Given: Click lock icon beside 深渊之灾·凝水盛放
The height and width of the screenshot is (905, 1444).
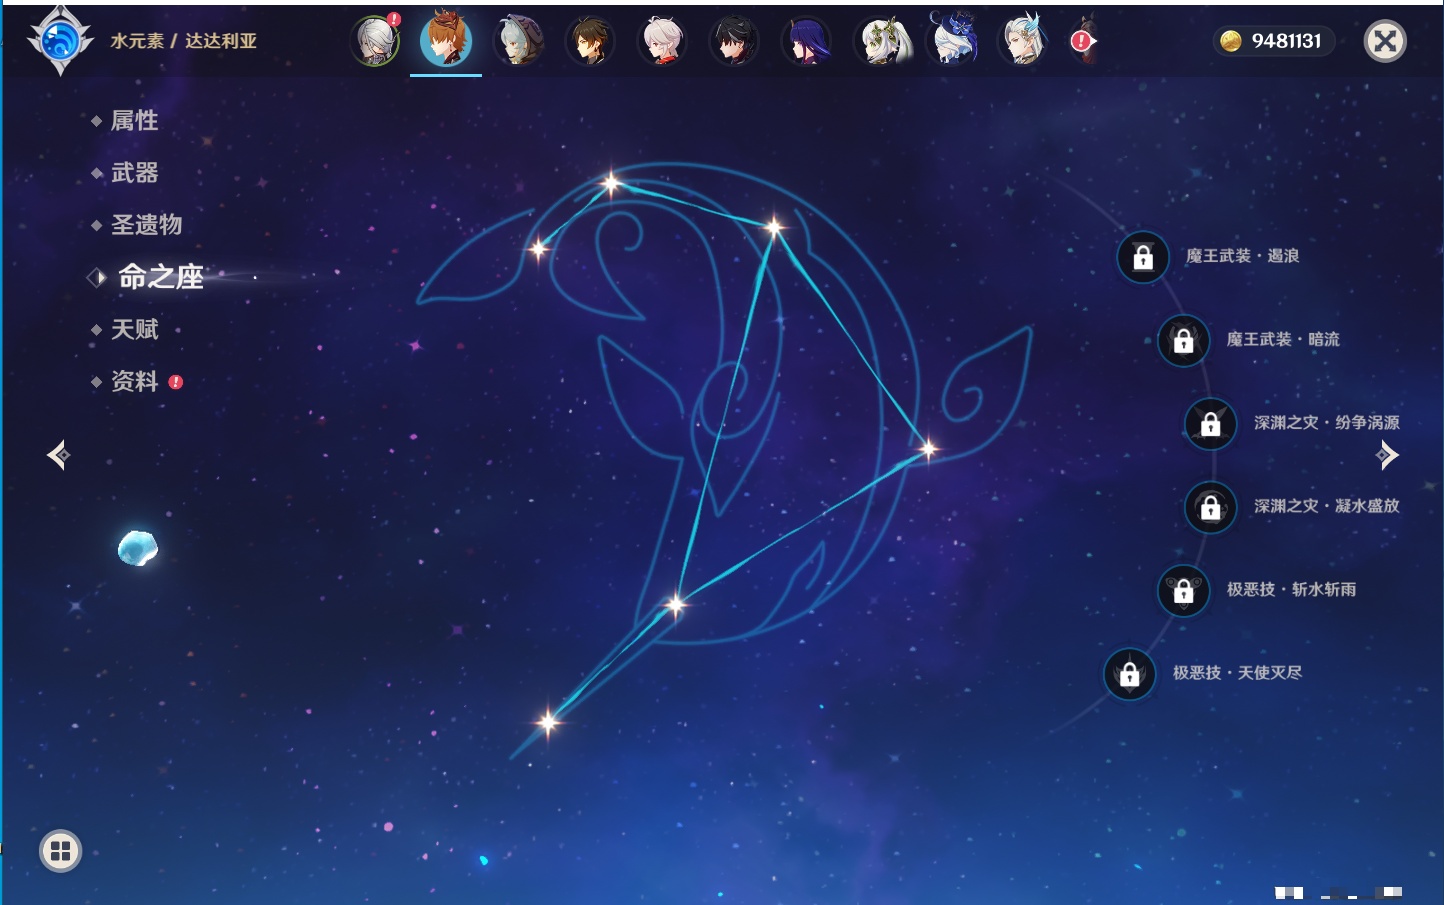Looking at the screenshot, I should coord(1210,507).
